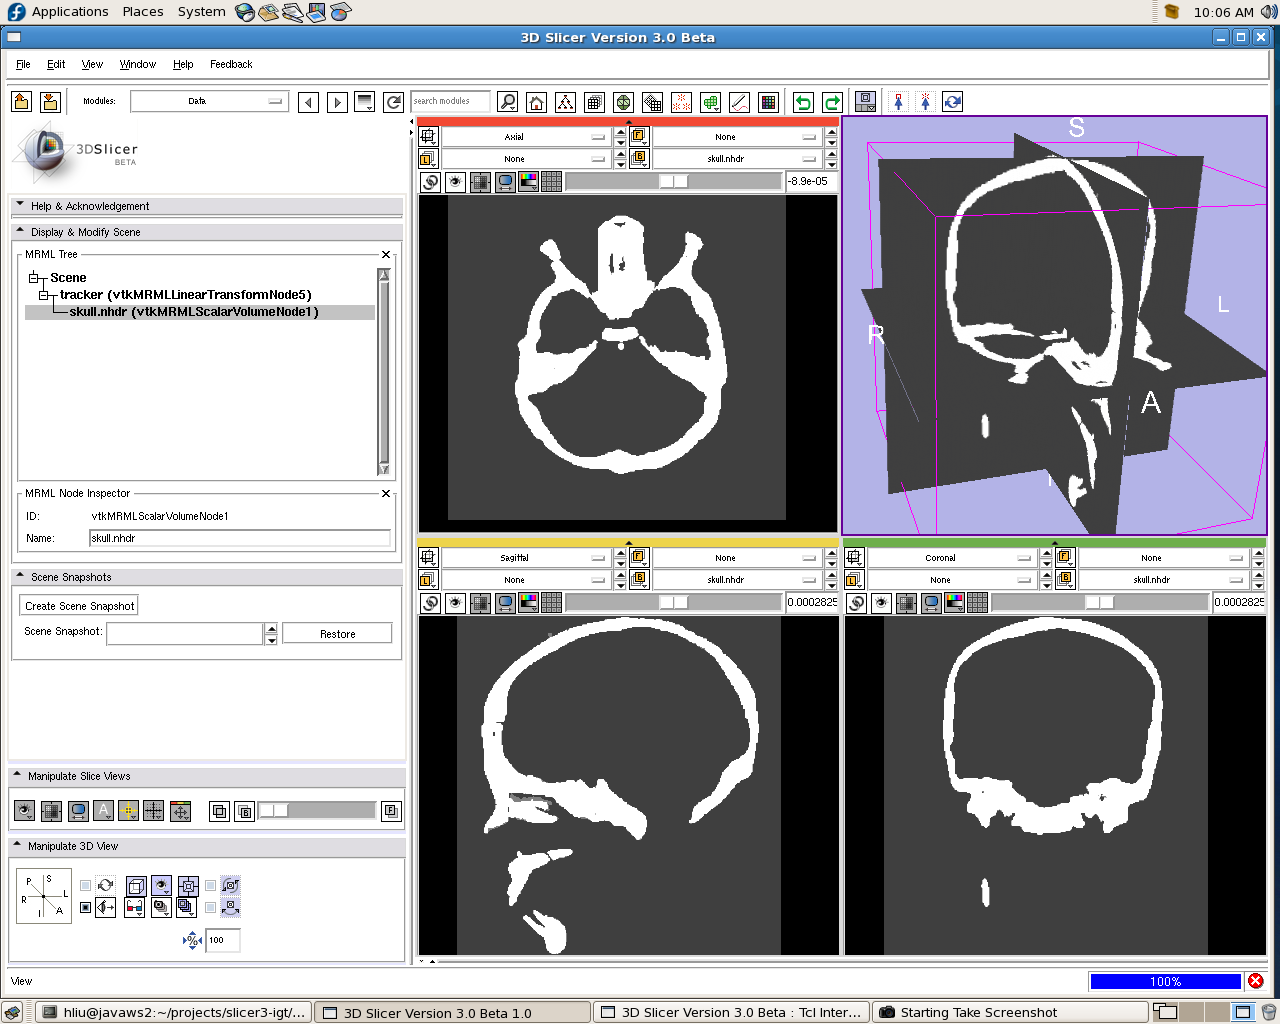The width and height of the screenshot is (1280, 1024).
Task: Open the Data tree module icon
Action: coord(566,102)
